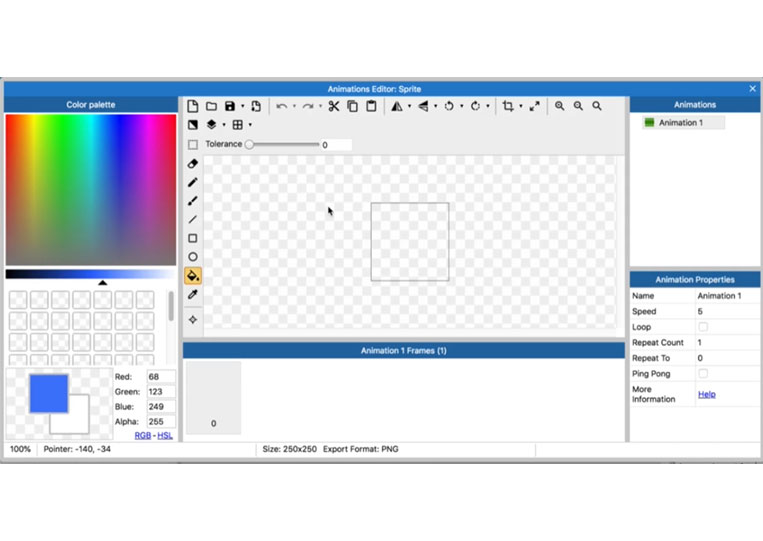The height and width of the screenshot is (541, 763).
Task: Click the Tolerance slider handle
Action: pyautogui.click(x=249, y=144)
